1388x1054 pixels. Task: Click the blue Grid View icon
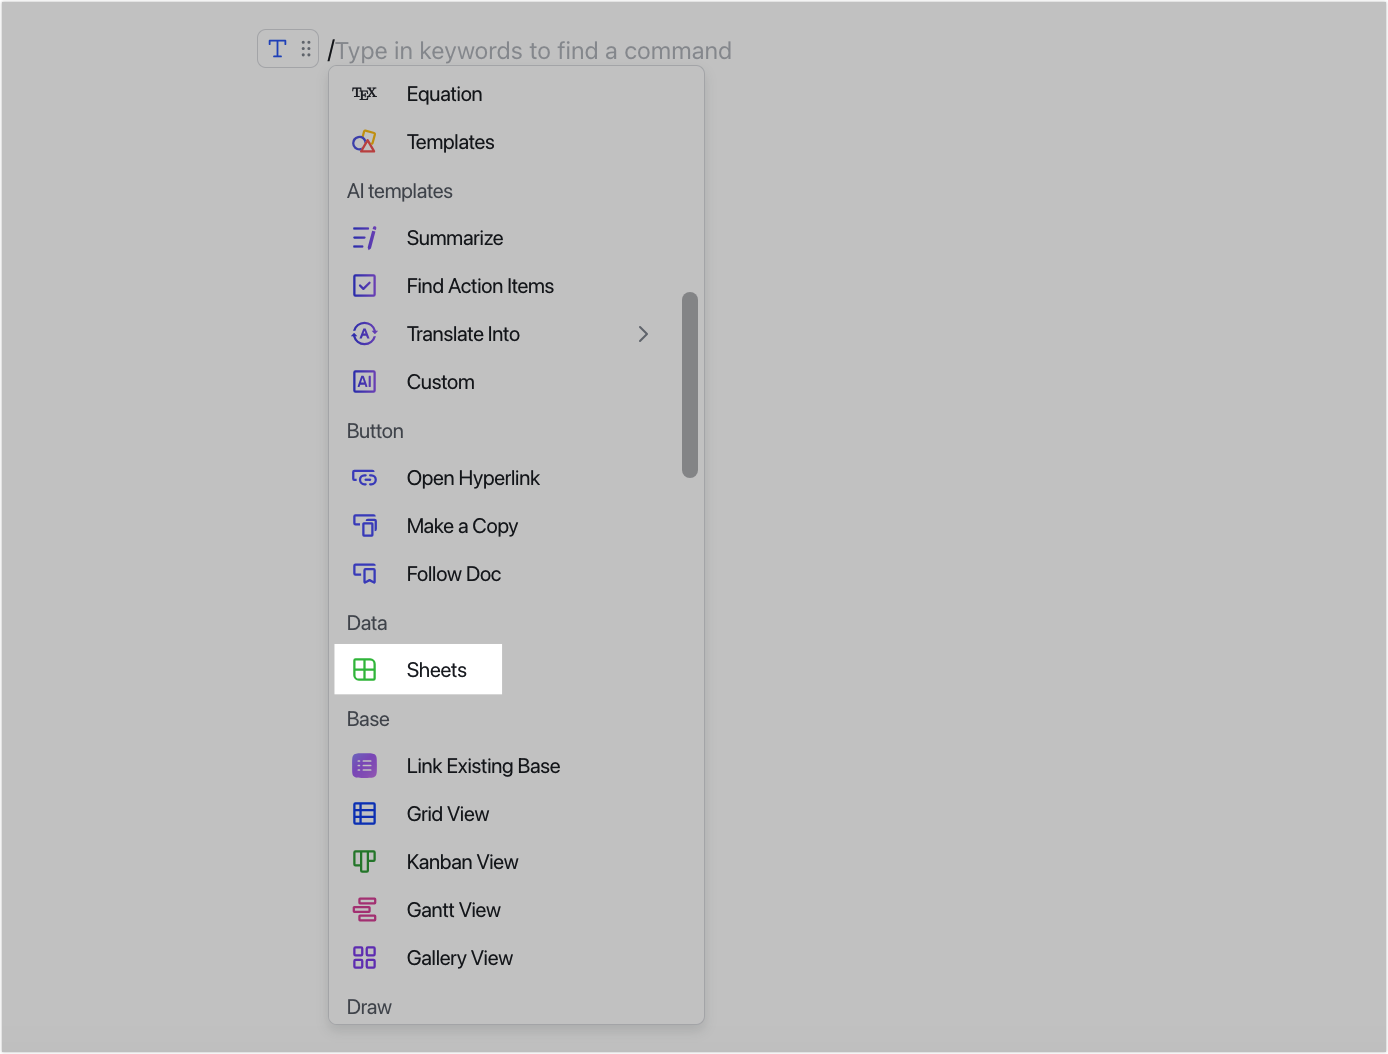tap(364, 813)
